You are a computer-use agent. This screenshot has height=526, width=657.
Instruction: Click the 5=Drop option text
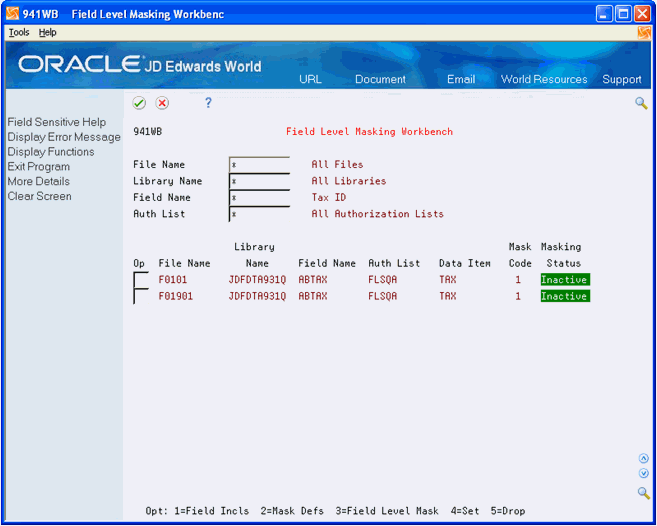[508, 511]
